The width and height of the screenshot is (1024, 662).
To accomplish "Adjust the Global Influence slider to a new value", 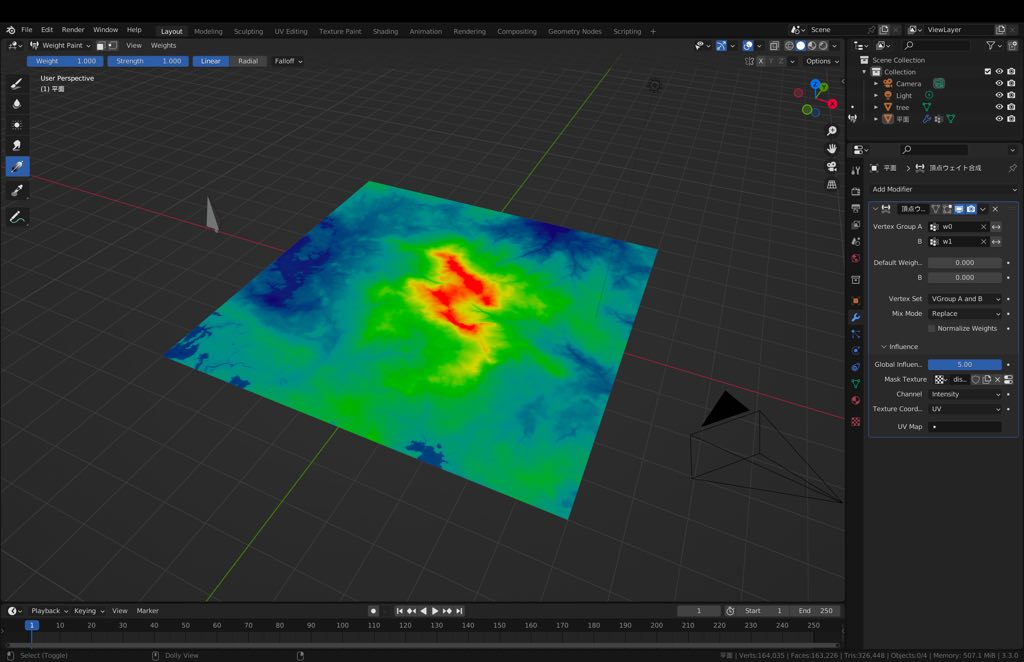I will tap(963, 364).
